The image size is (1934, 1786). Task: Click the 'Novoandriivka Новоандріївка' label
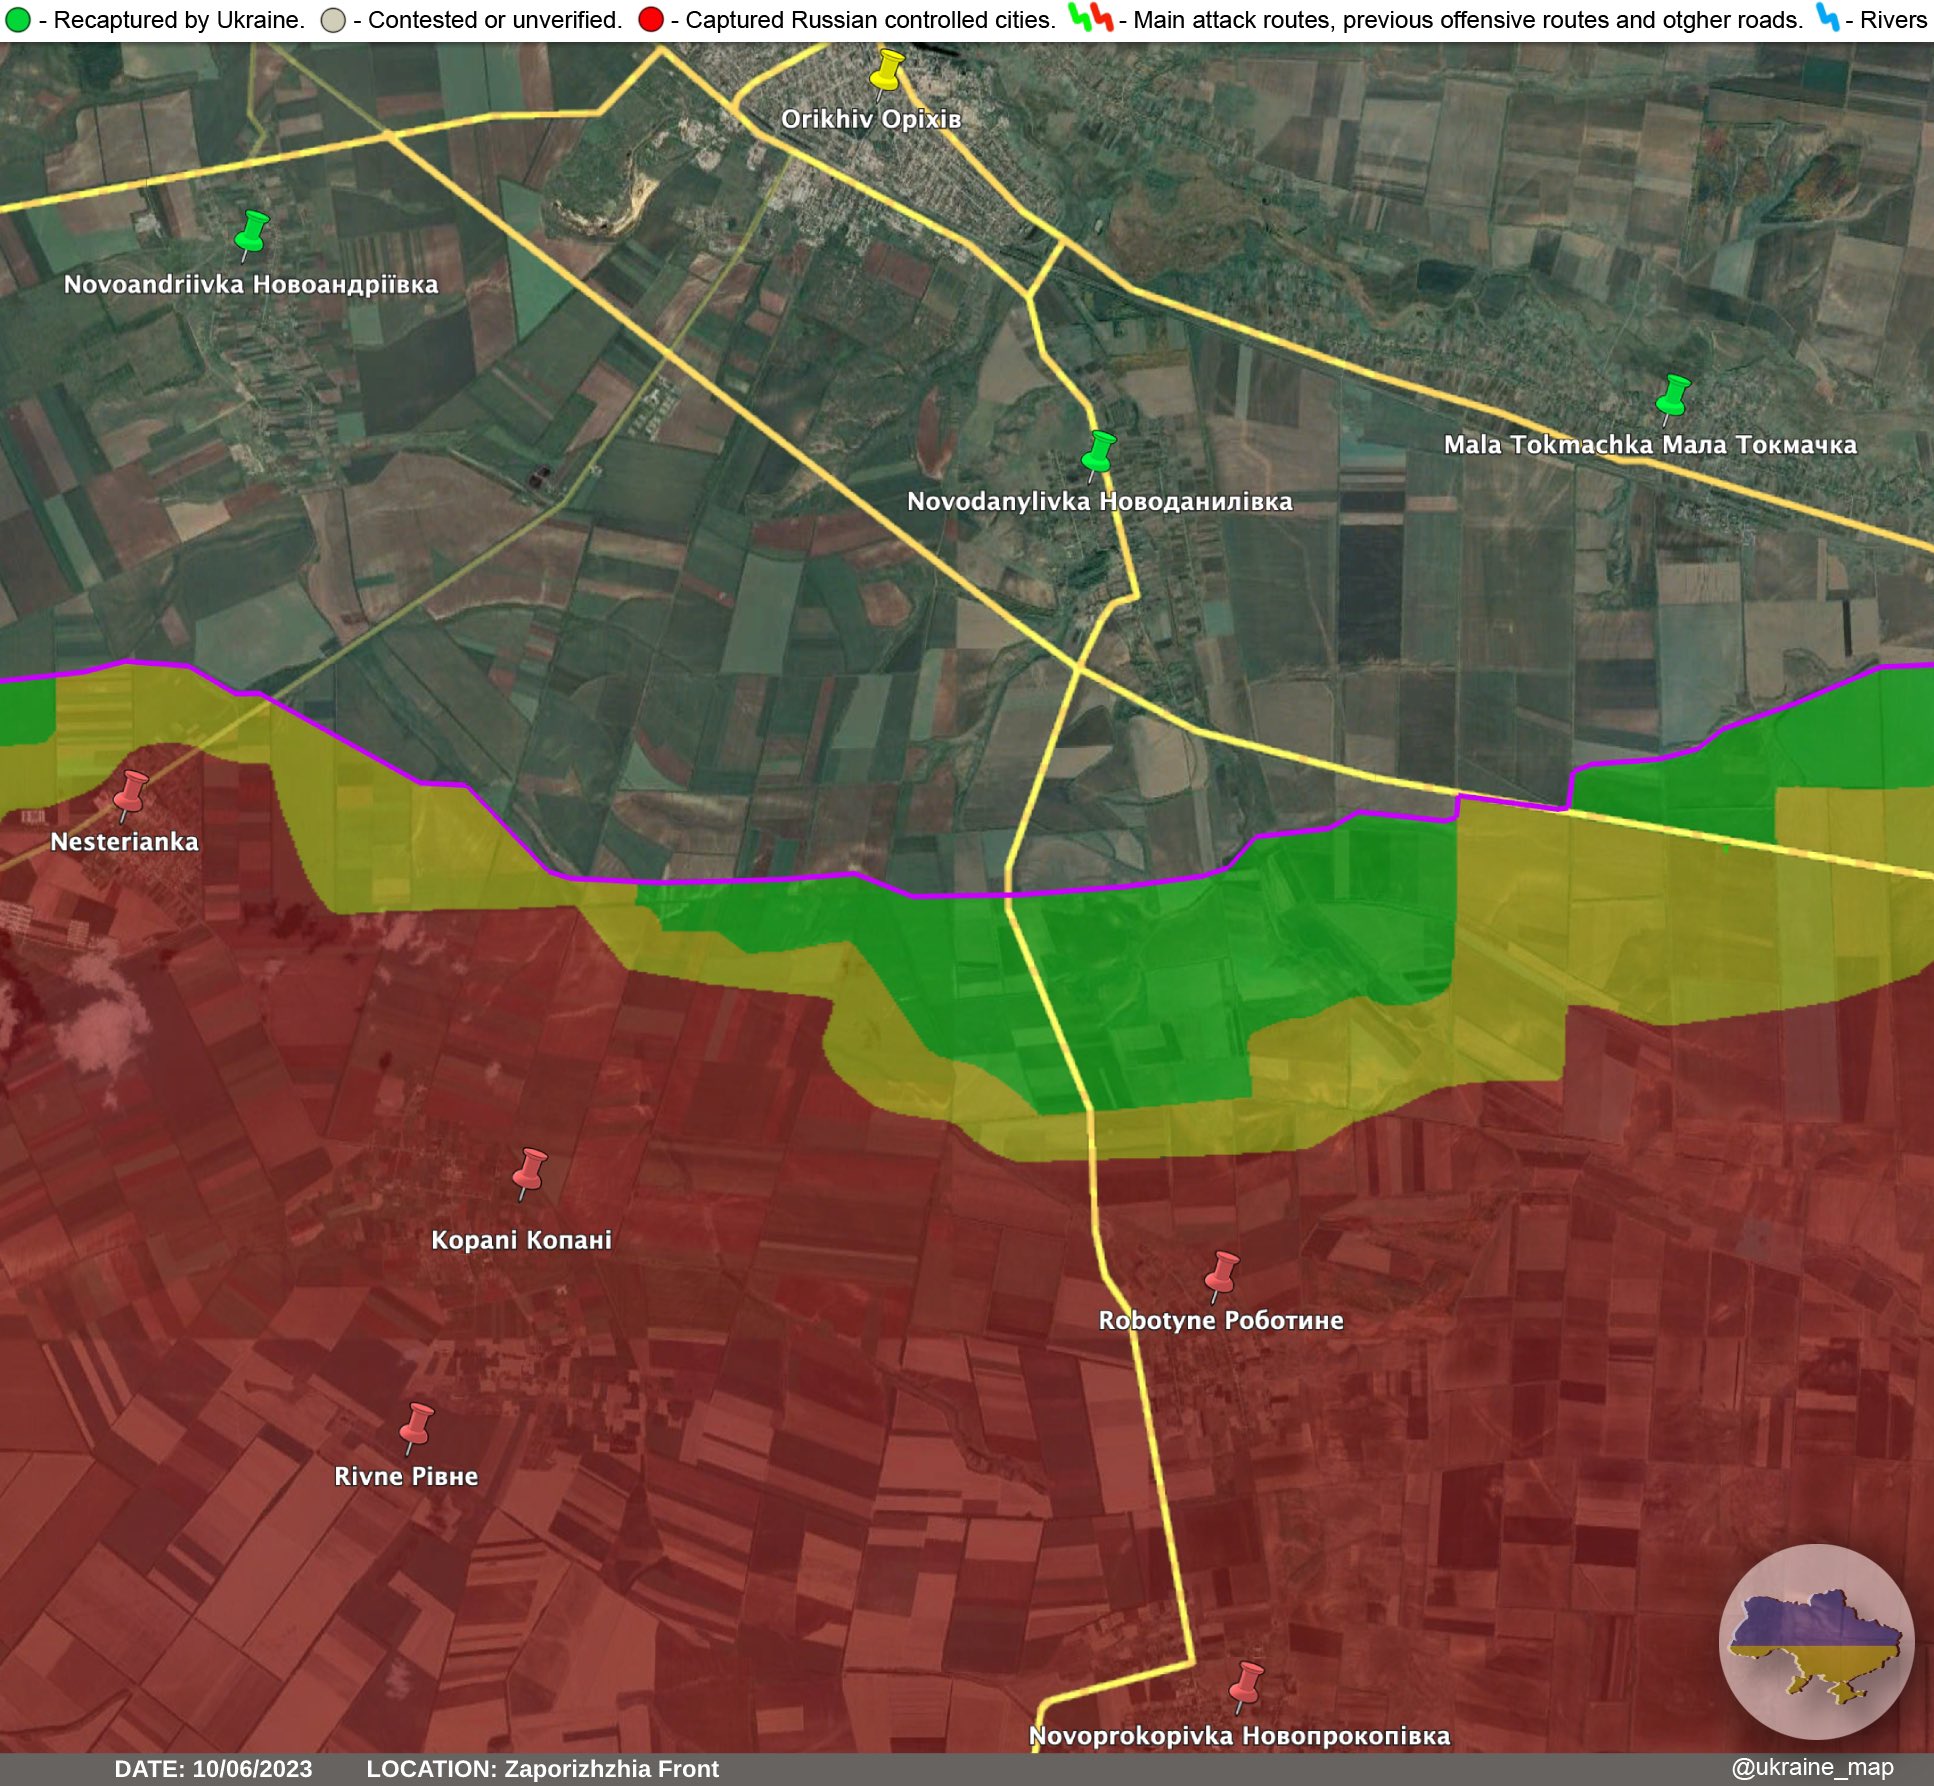(x=251, y=285)
